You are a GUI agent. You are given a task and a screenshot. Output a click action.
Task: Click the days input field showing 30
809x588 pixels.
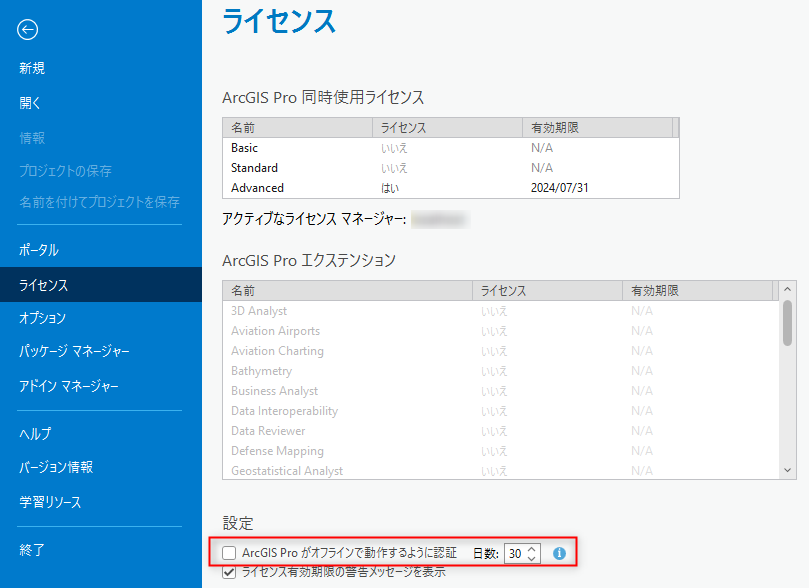click(515, 553)
